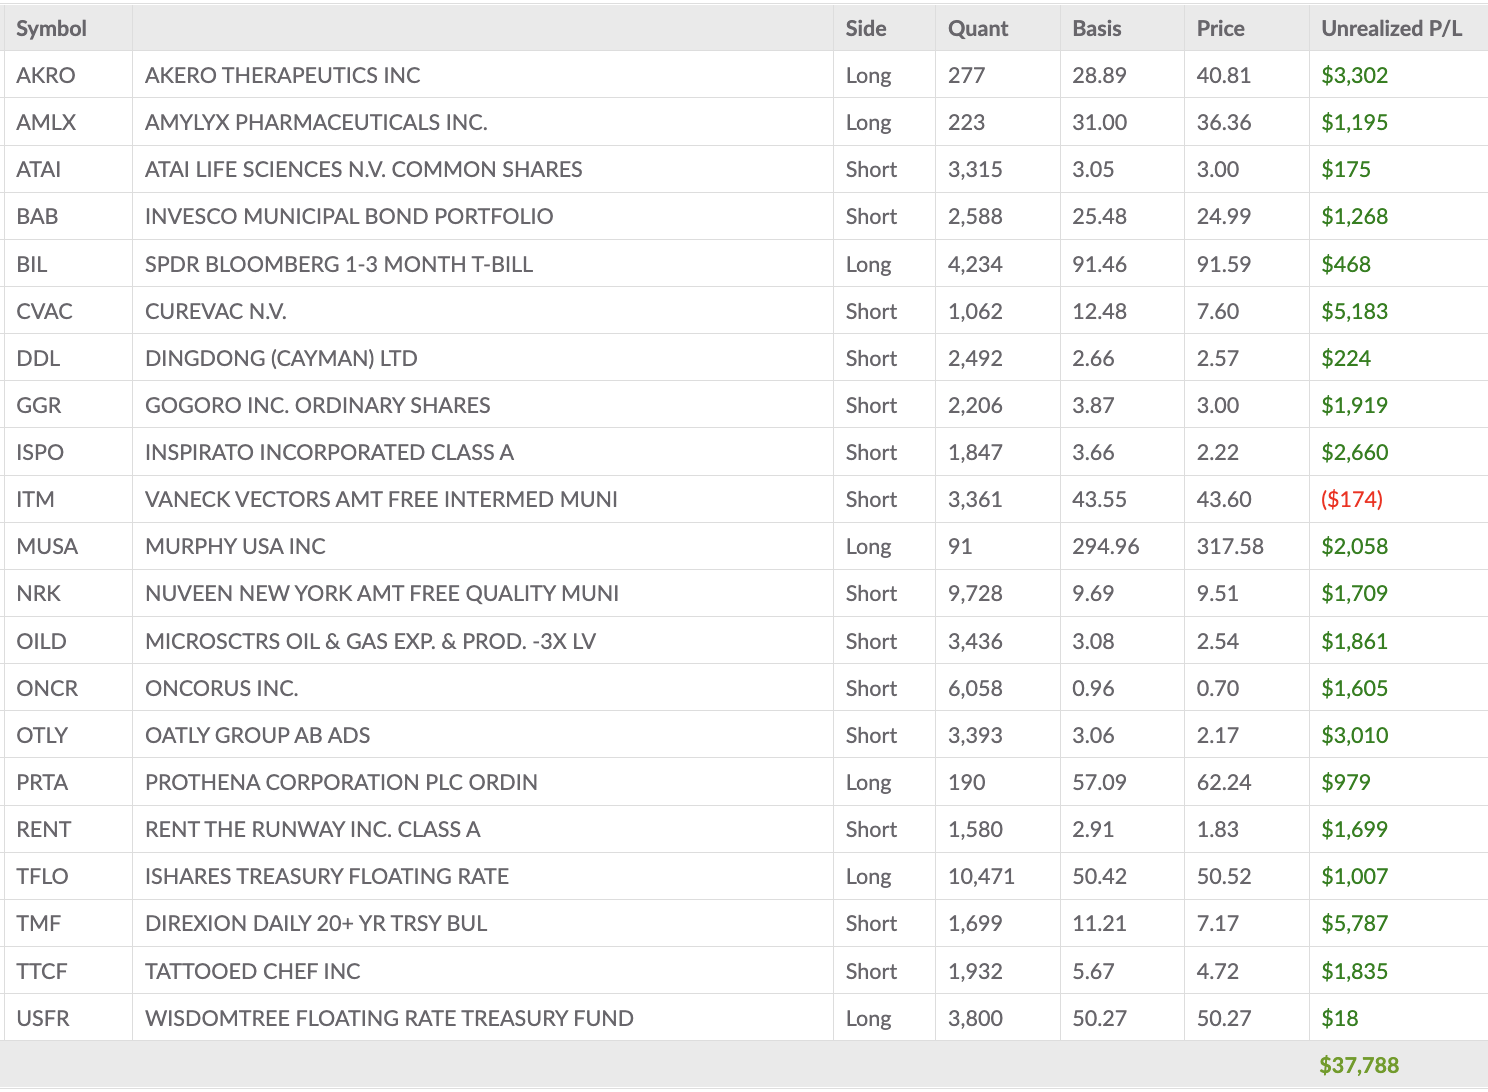The image size is (1488, 1092).
Task: Select MICROSCTRS OIL & GAS description
Action: pyautogui.click(x=370, y=641)
